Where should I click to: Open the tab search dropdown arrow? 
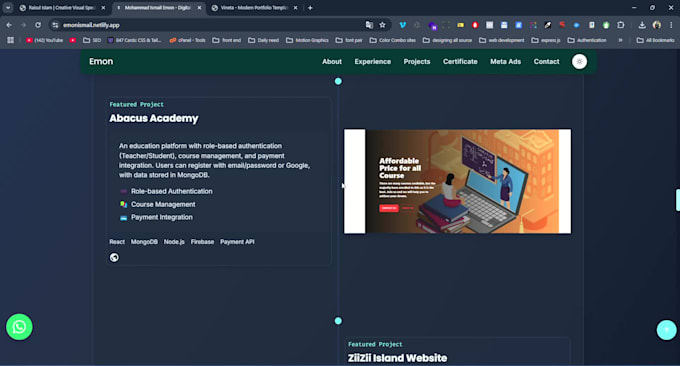coord(8,8)
